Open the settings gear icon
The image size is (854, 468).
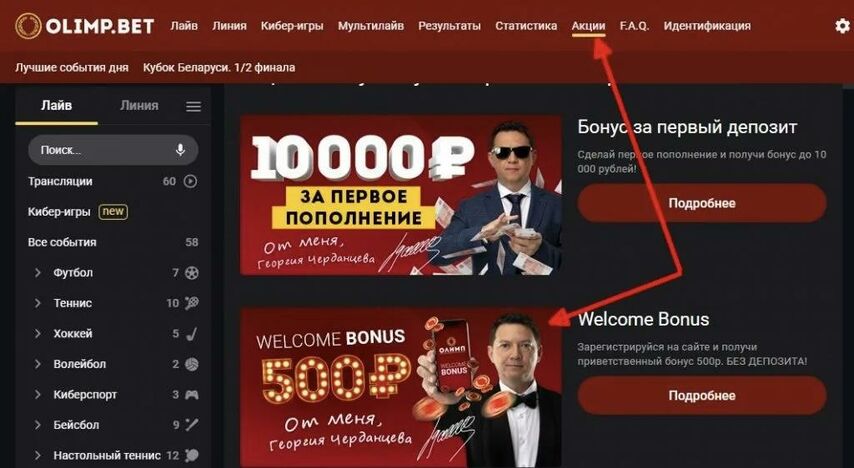coord(843,26)
